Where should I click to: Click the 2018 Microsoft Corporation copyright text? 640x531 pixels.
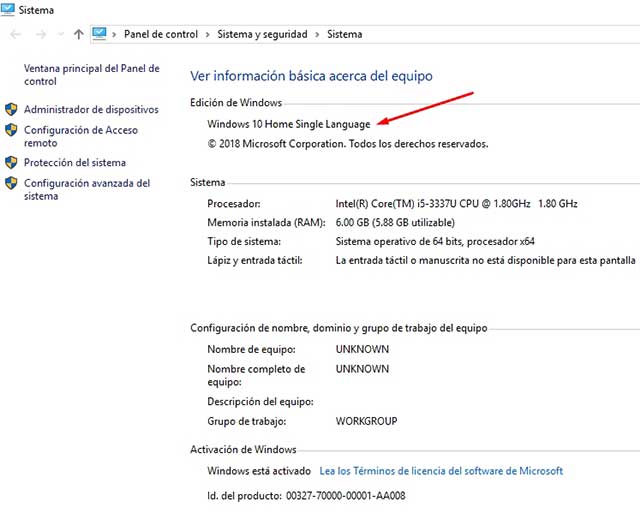[x=348, y=144]
